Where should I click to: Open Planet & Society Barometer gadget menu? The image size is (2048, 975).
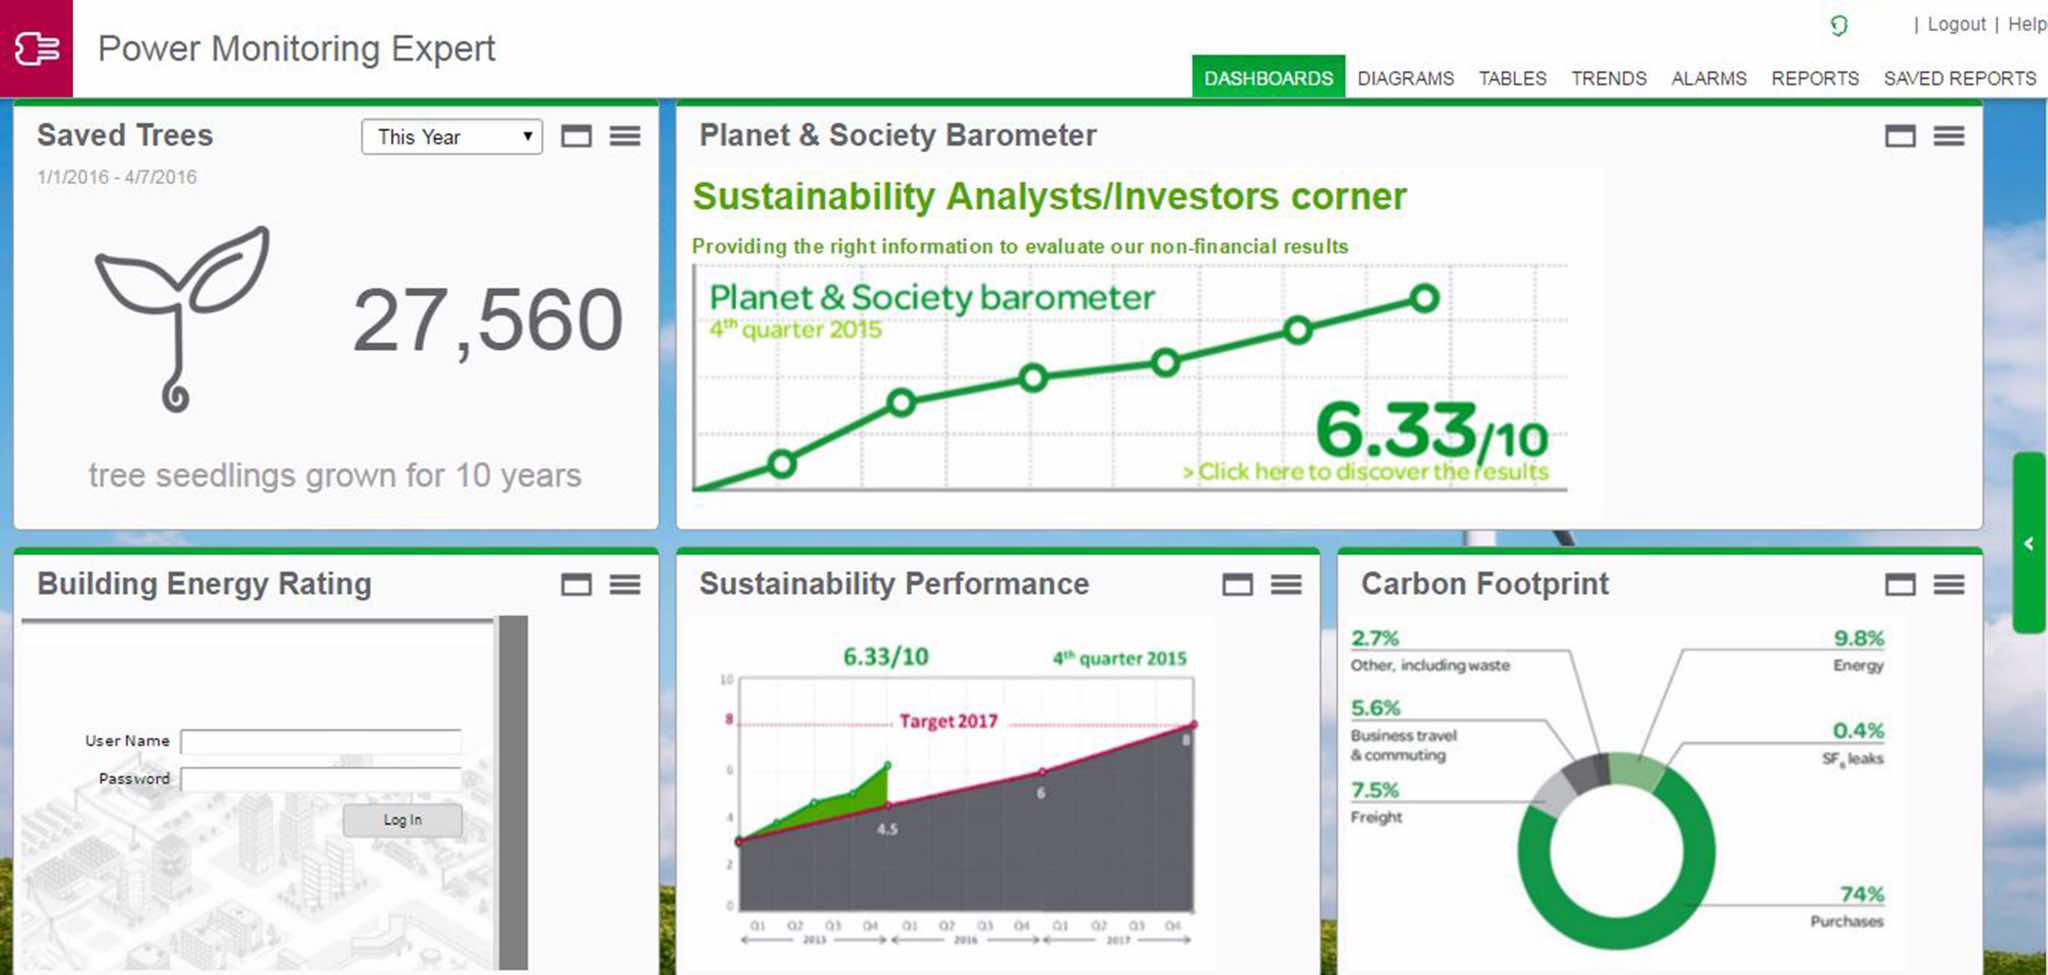point(1949,136)
